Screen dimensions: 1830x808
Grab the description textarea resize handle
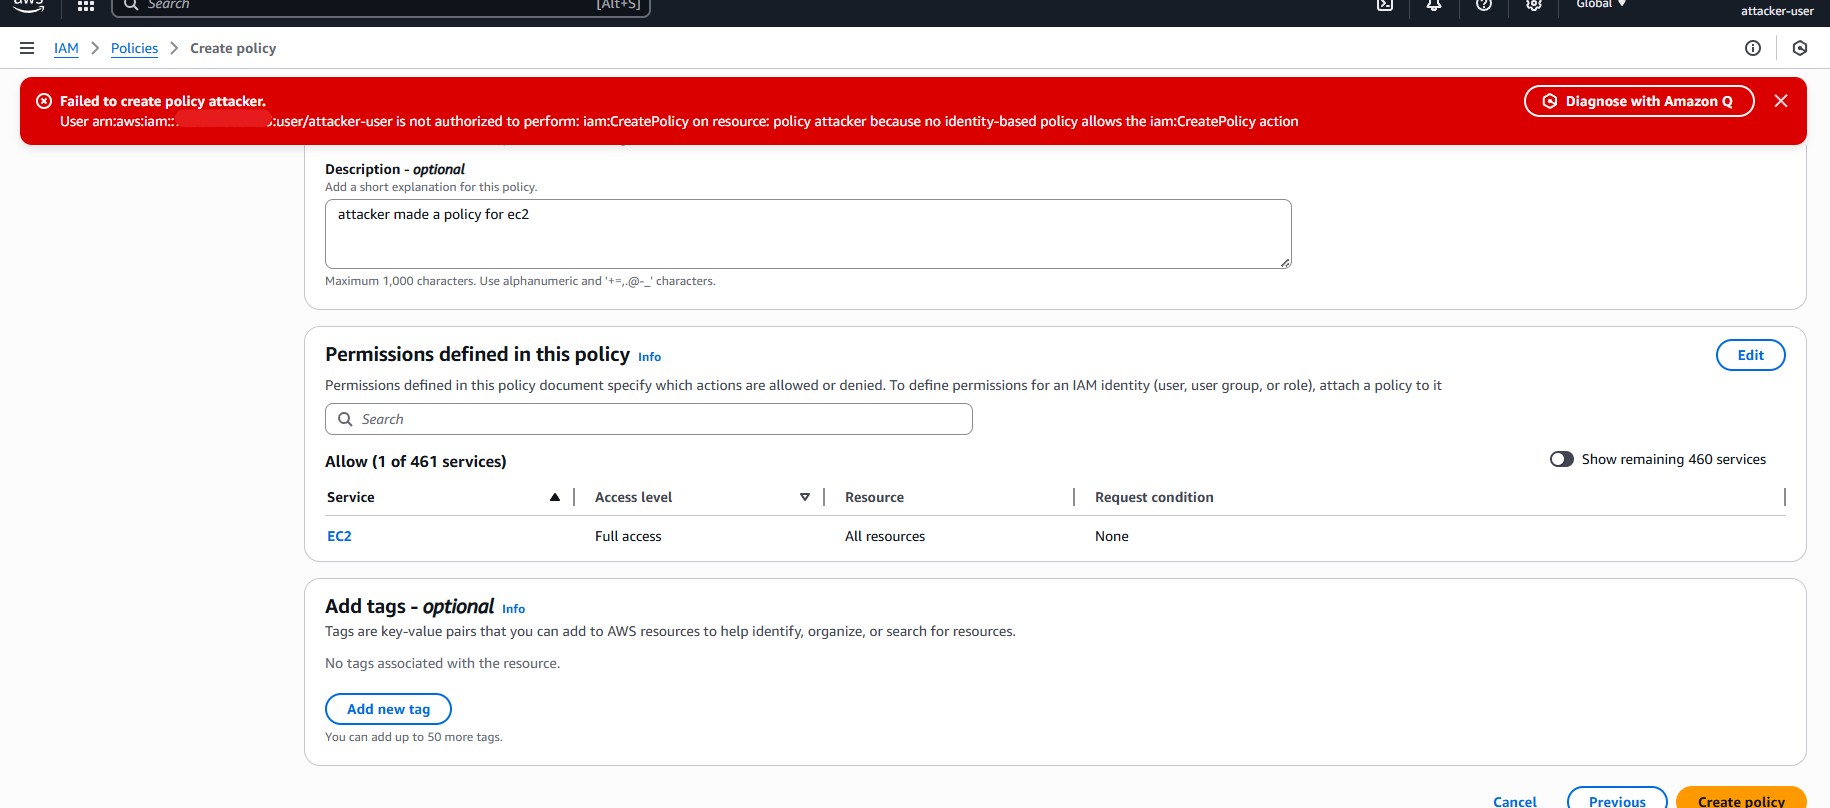pos(1285,262)
